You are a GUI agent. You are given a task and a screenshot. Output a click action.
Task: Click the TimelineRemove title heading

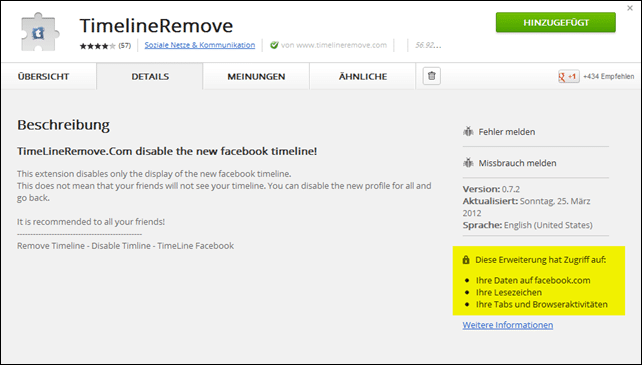pos(156,25)
